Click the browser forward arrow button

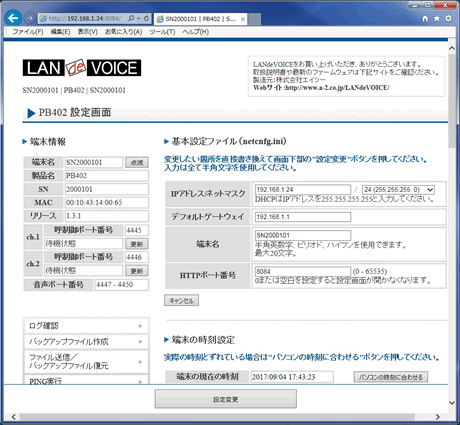(30, 18)
